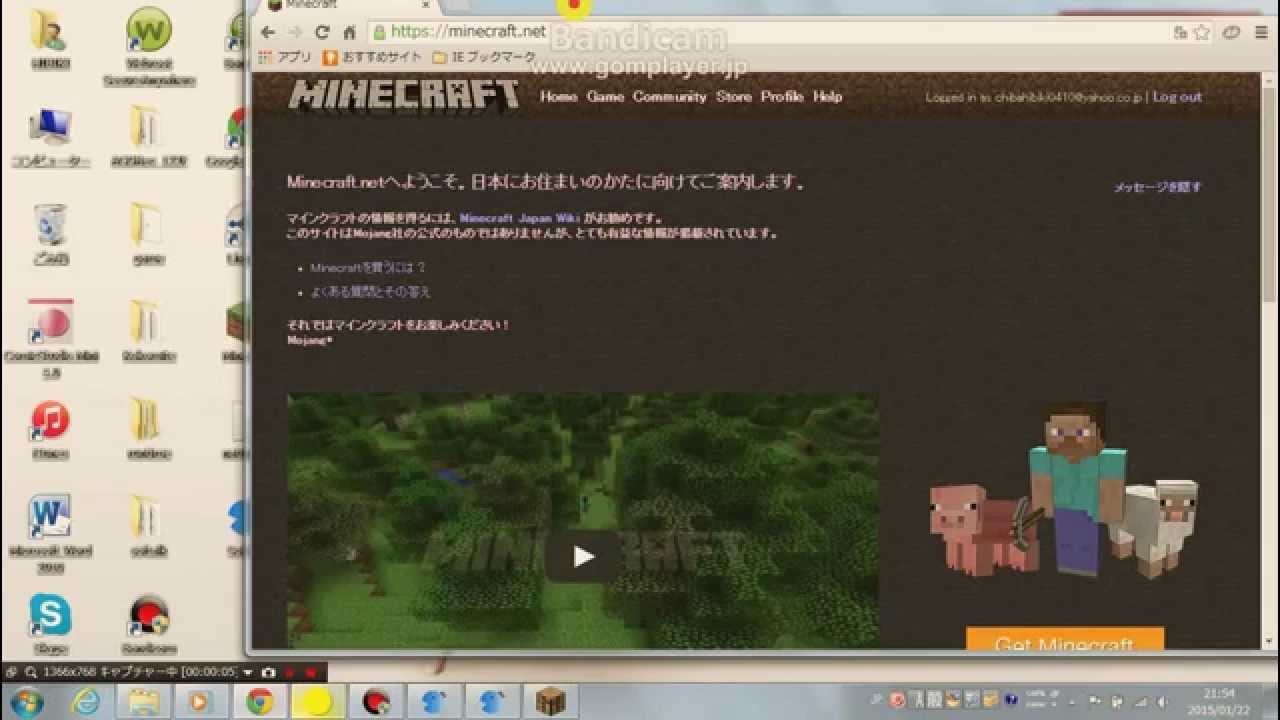Open the よくある質問とその答え link
The height and width of the screenshot is (720, 1280).
click(370, 292)
